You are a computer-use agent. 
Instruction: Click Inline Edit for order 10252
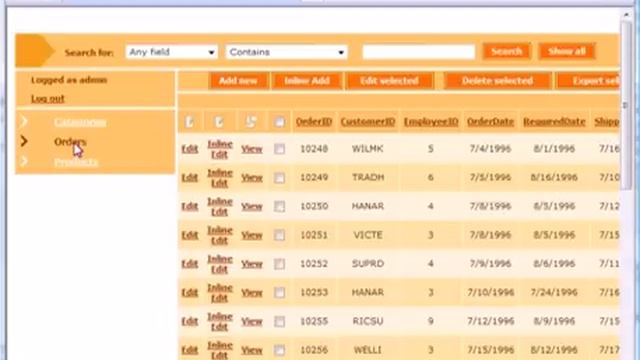(220, 264)
